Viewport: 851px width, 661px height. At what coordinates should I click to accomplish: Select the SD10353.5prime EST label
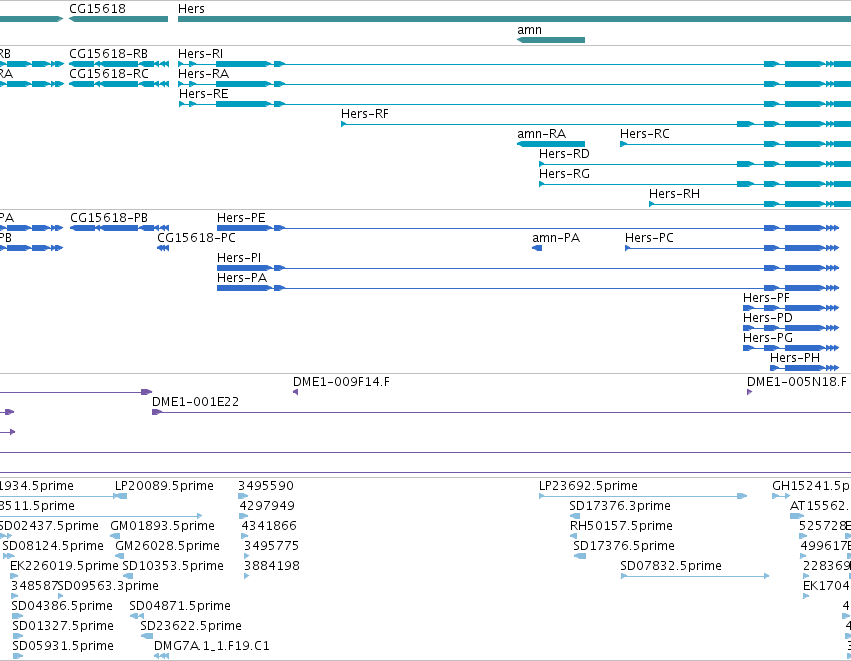[x=173, y=566]
